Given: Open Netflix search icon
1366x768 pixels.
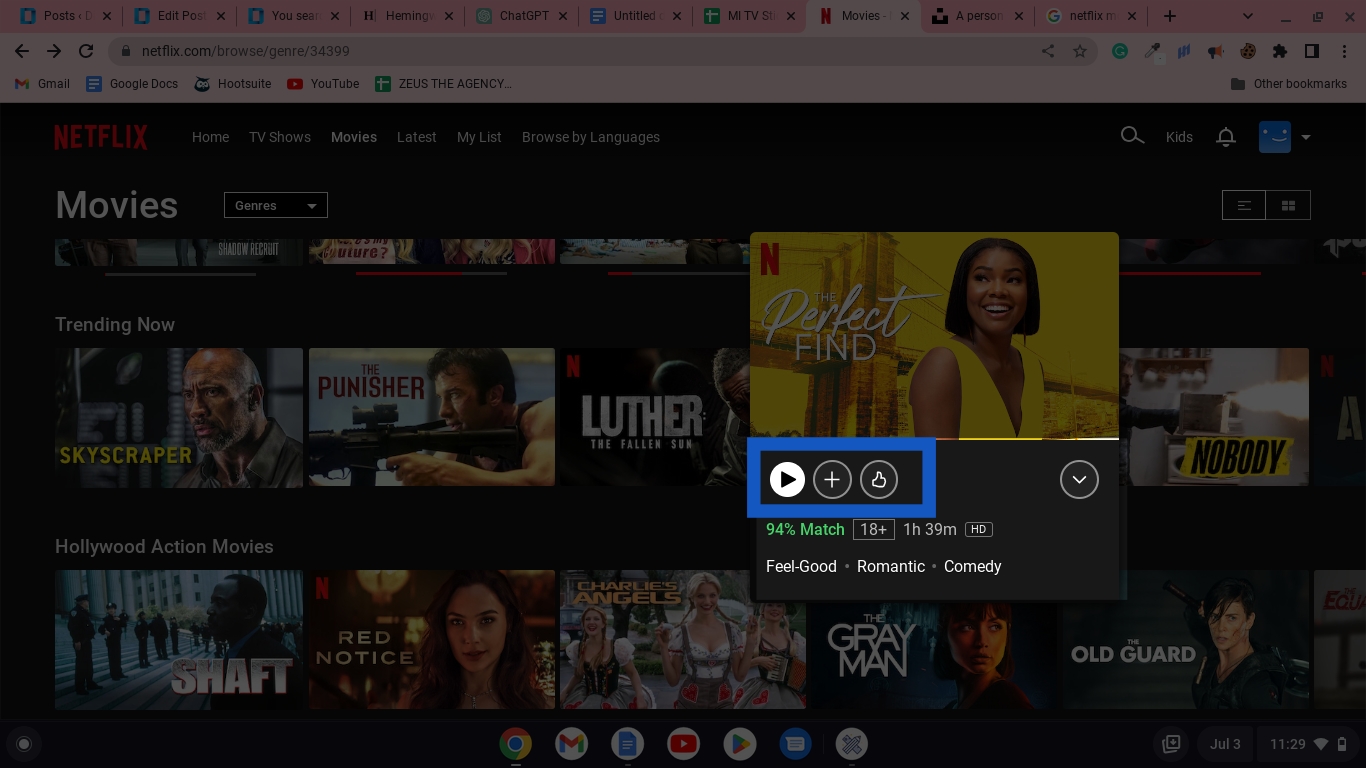Looking at the screenshot, I should click(x=1131, y=136).
